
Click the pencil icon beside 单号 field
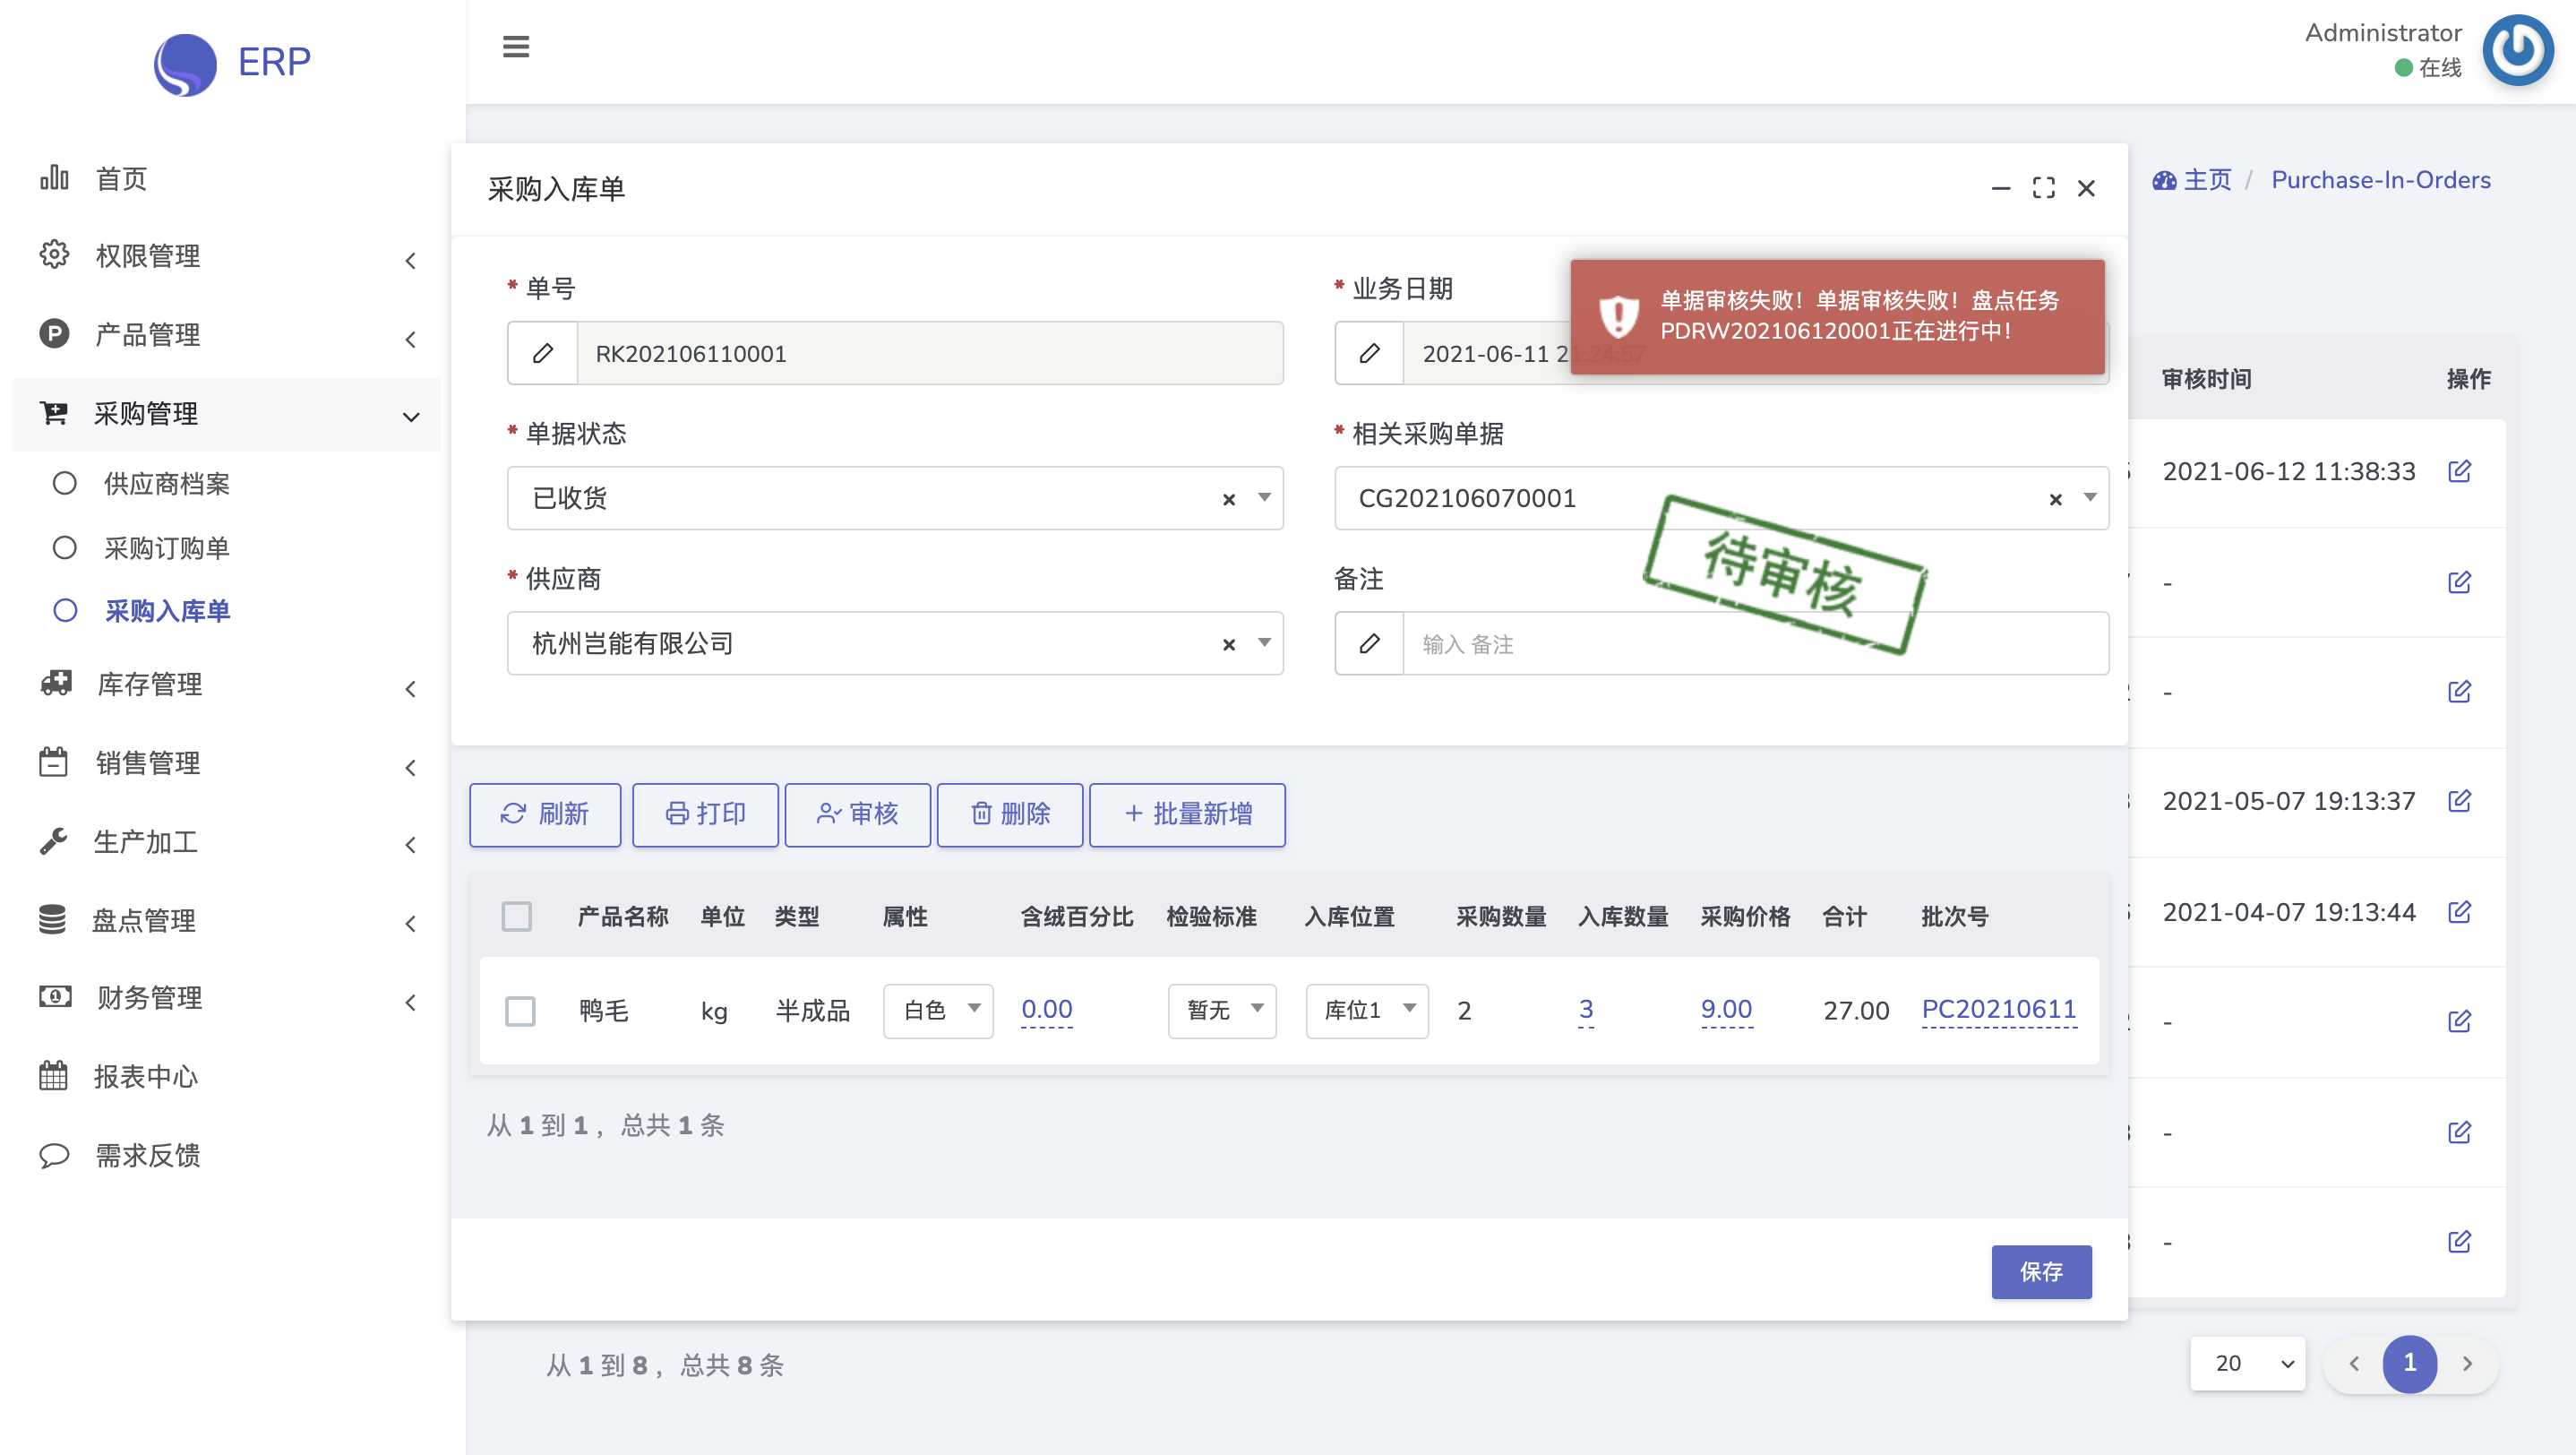[543, 353]
